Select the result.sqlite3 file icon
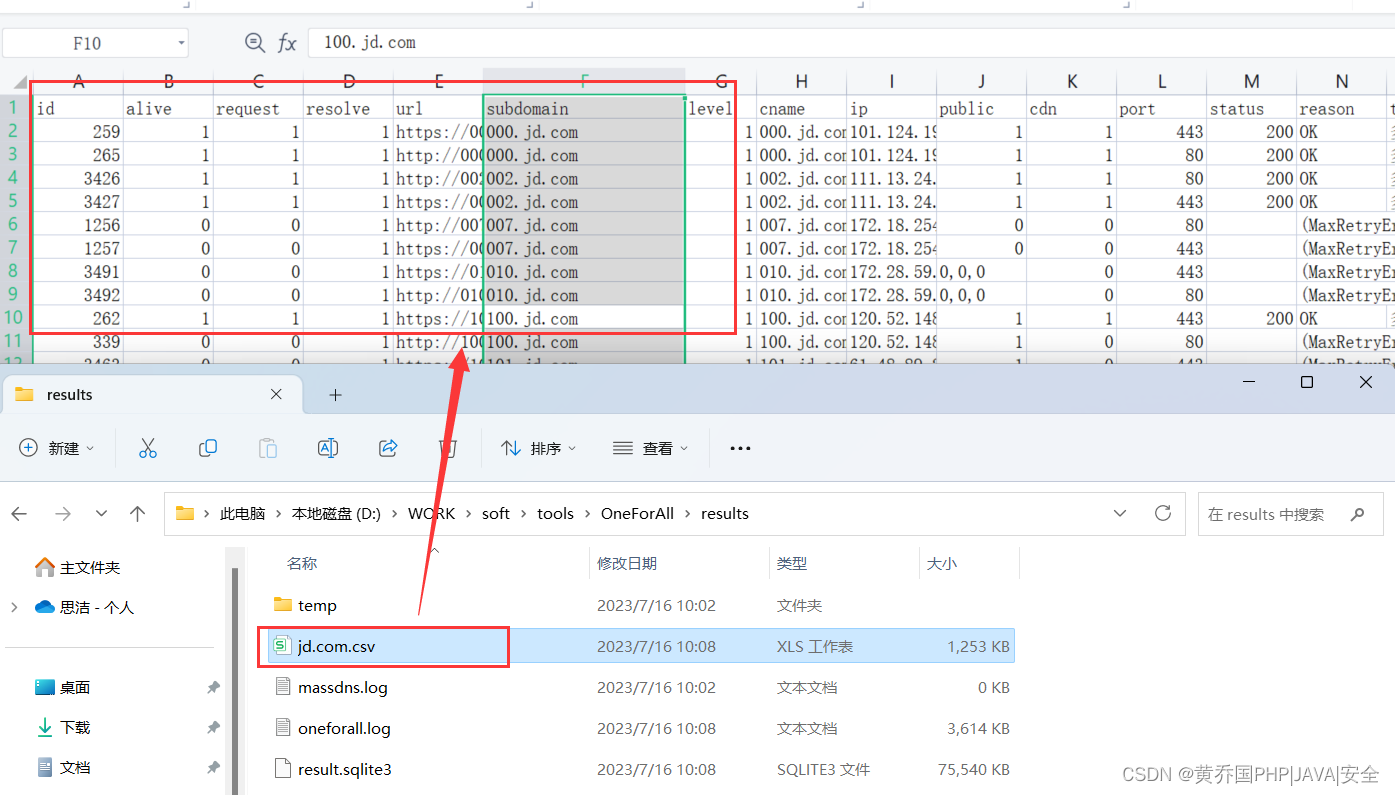Image resolution: width=1395 pixels, height=795 pixels. pyautogui.click(x=282, y=769)
